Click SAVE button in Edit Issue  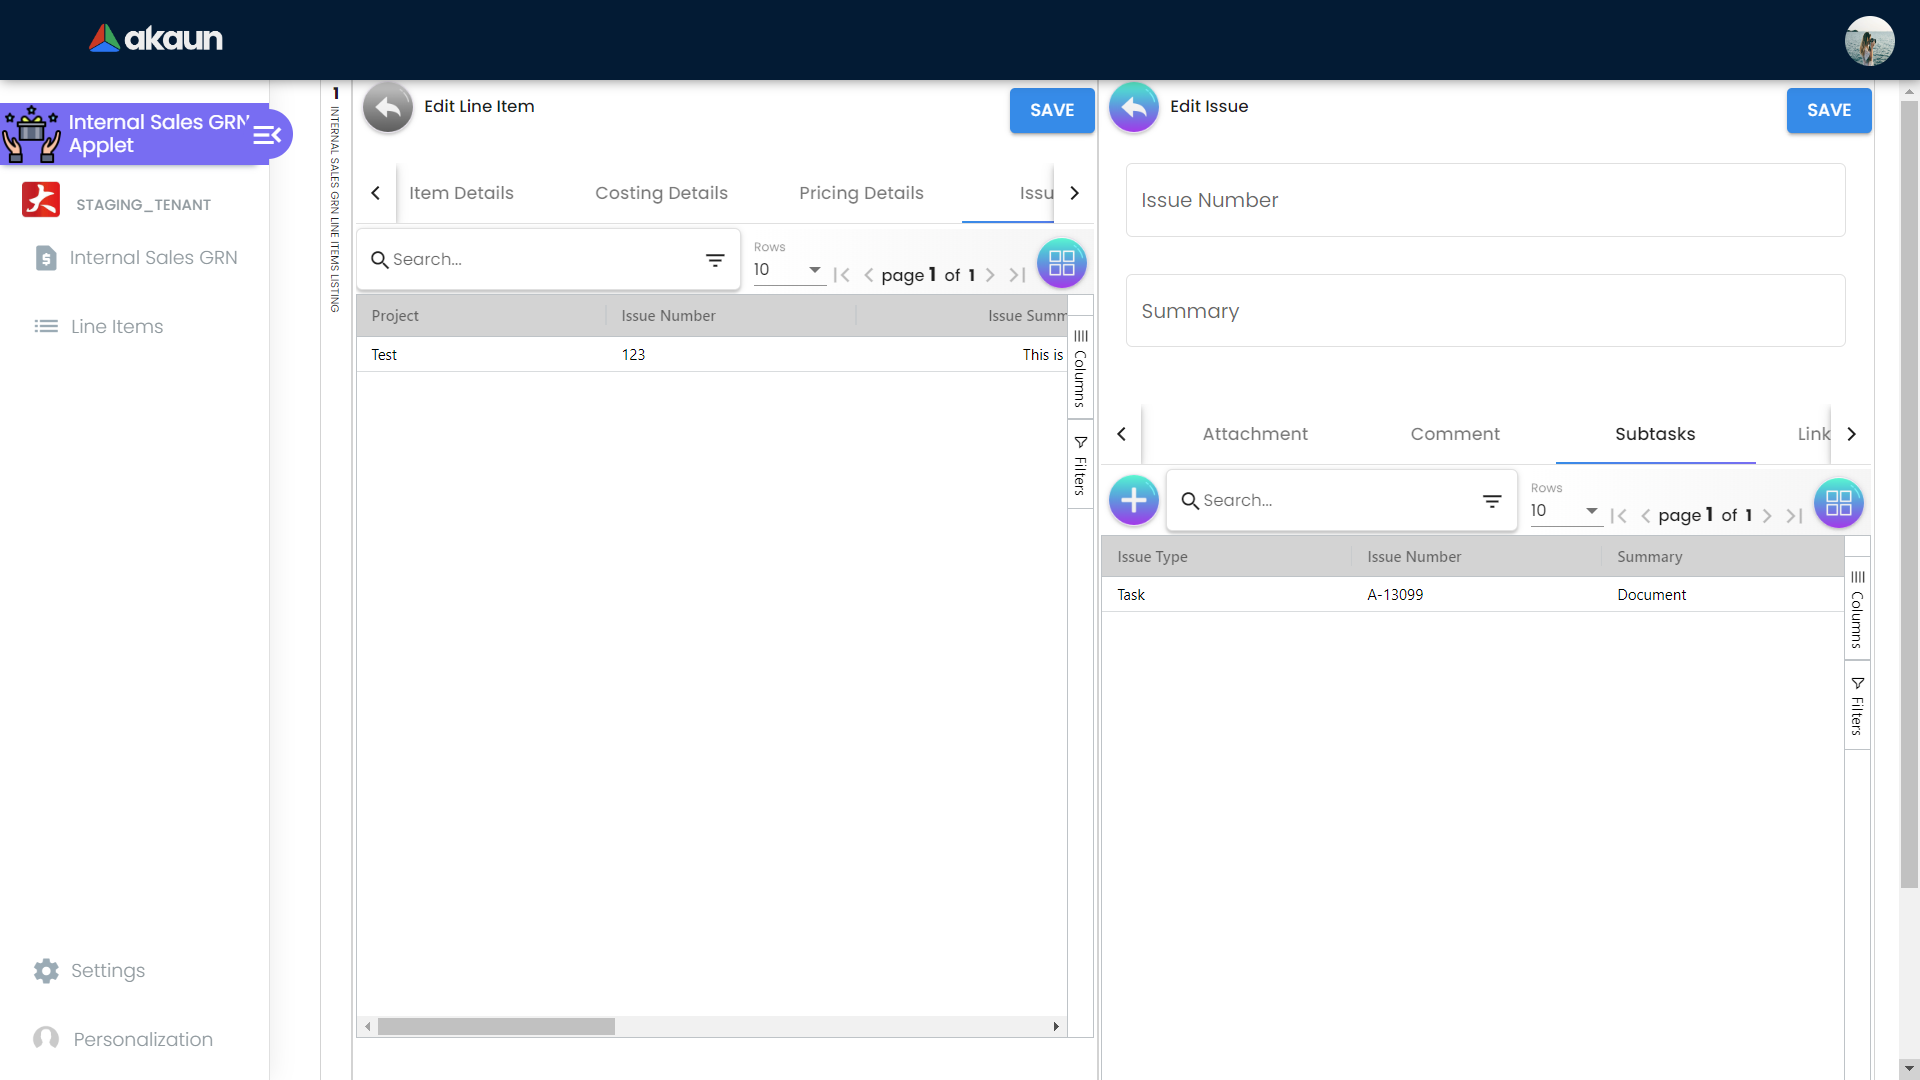(1828, 110)
